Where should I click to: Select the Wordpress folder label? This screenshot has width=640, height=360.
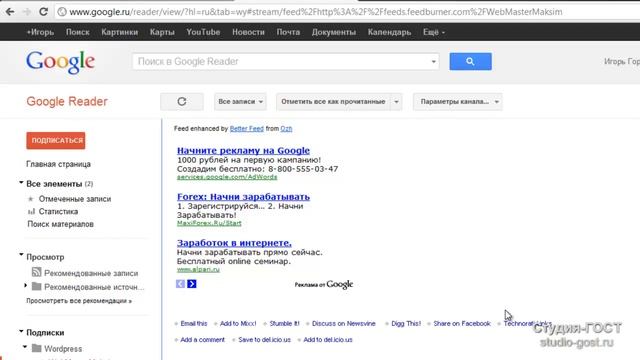[63, 349]
